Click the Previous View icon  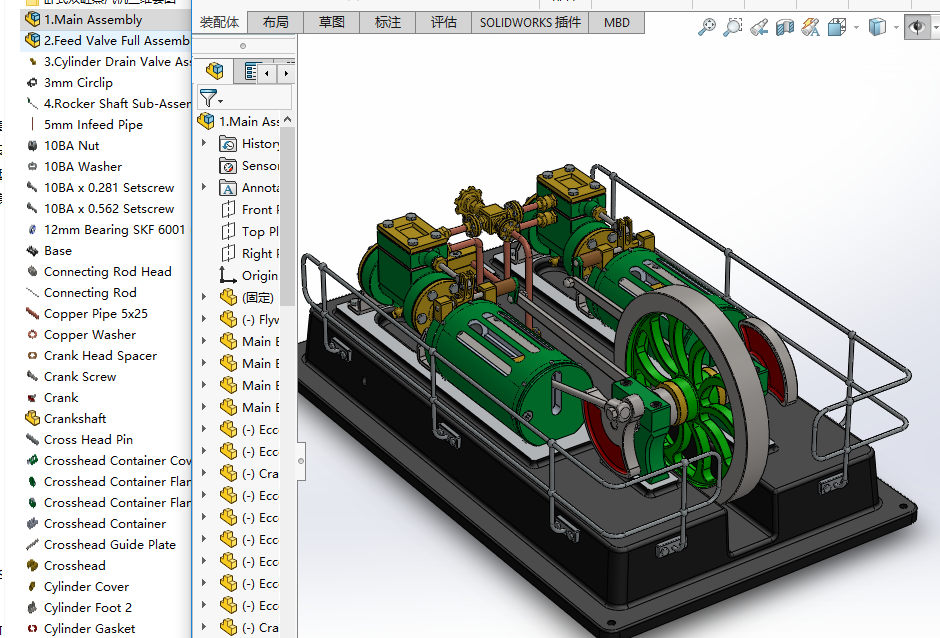point(759,28)
